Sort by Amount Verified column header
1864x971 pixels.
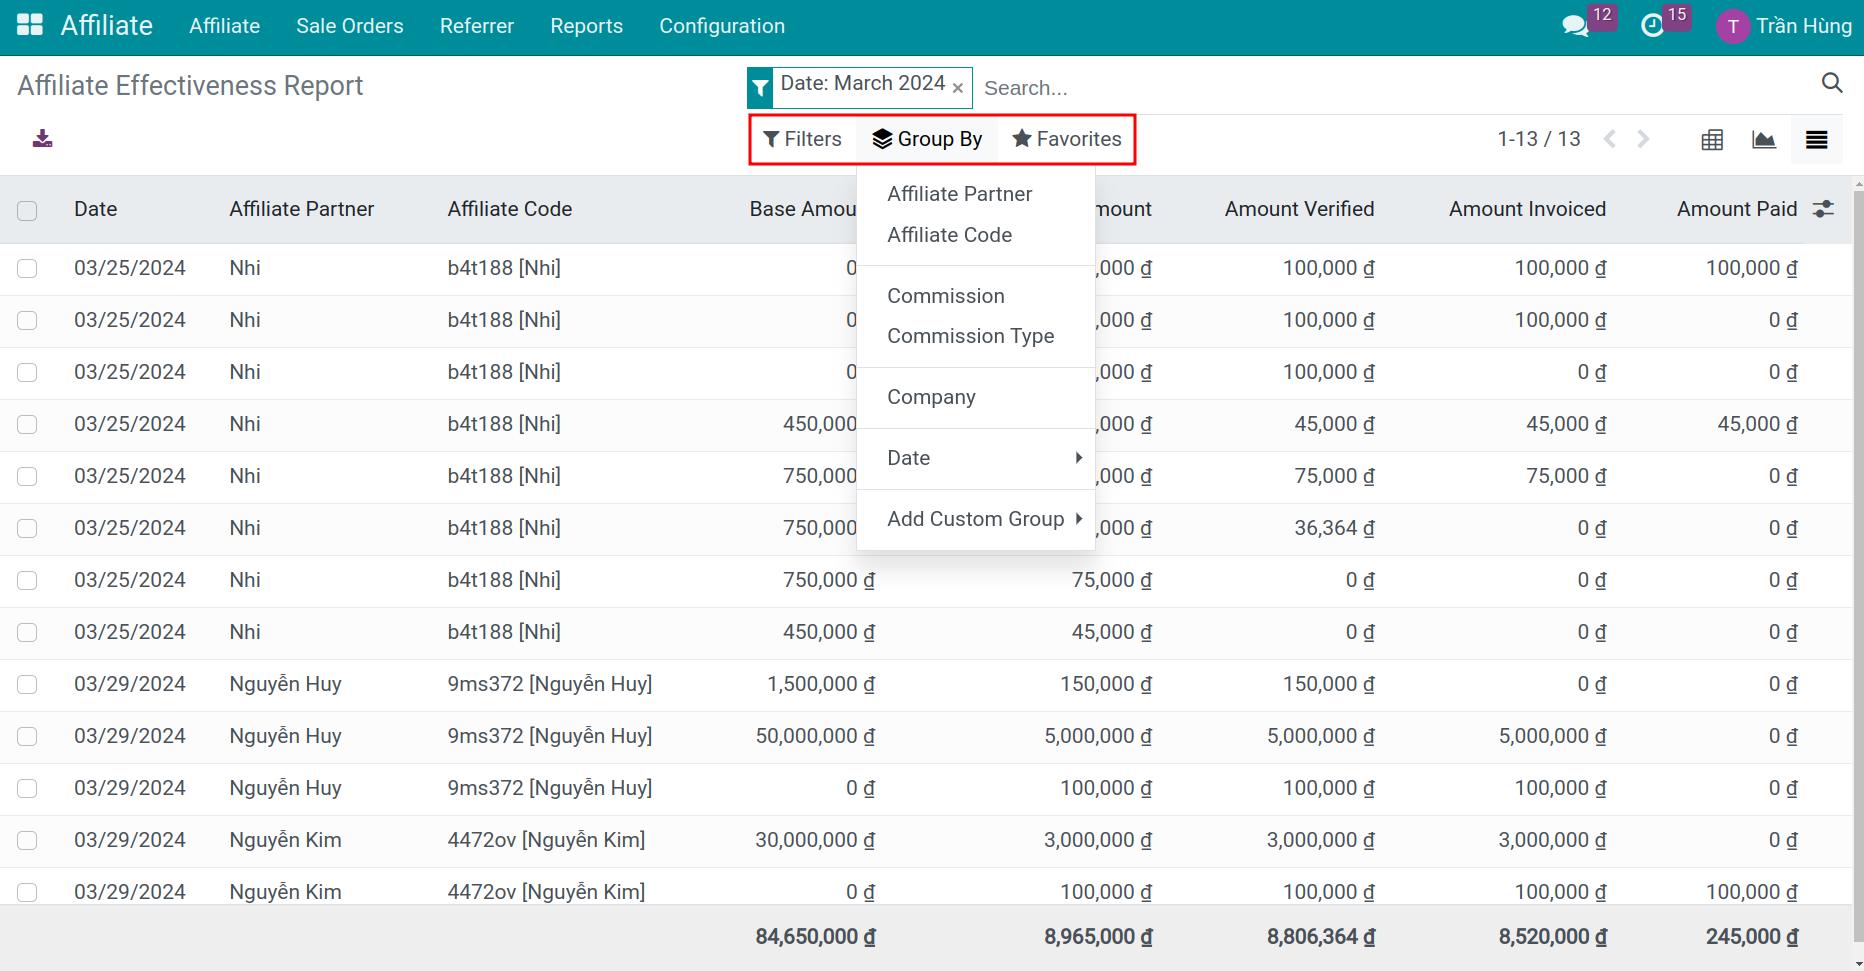[1299, 209]
